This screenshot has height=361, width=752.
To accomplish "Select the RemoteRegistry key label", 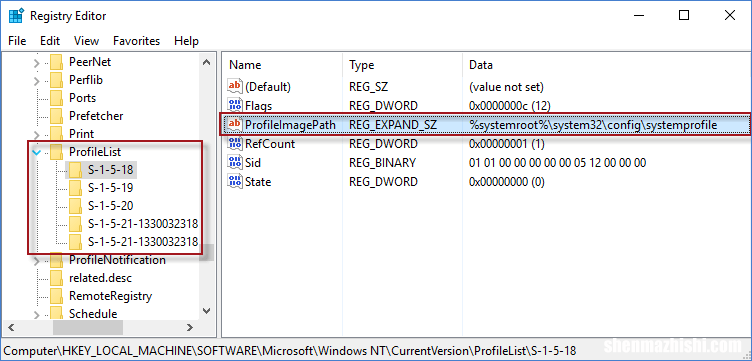I will (111, 296).
